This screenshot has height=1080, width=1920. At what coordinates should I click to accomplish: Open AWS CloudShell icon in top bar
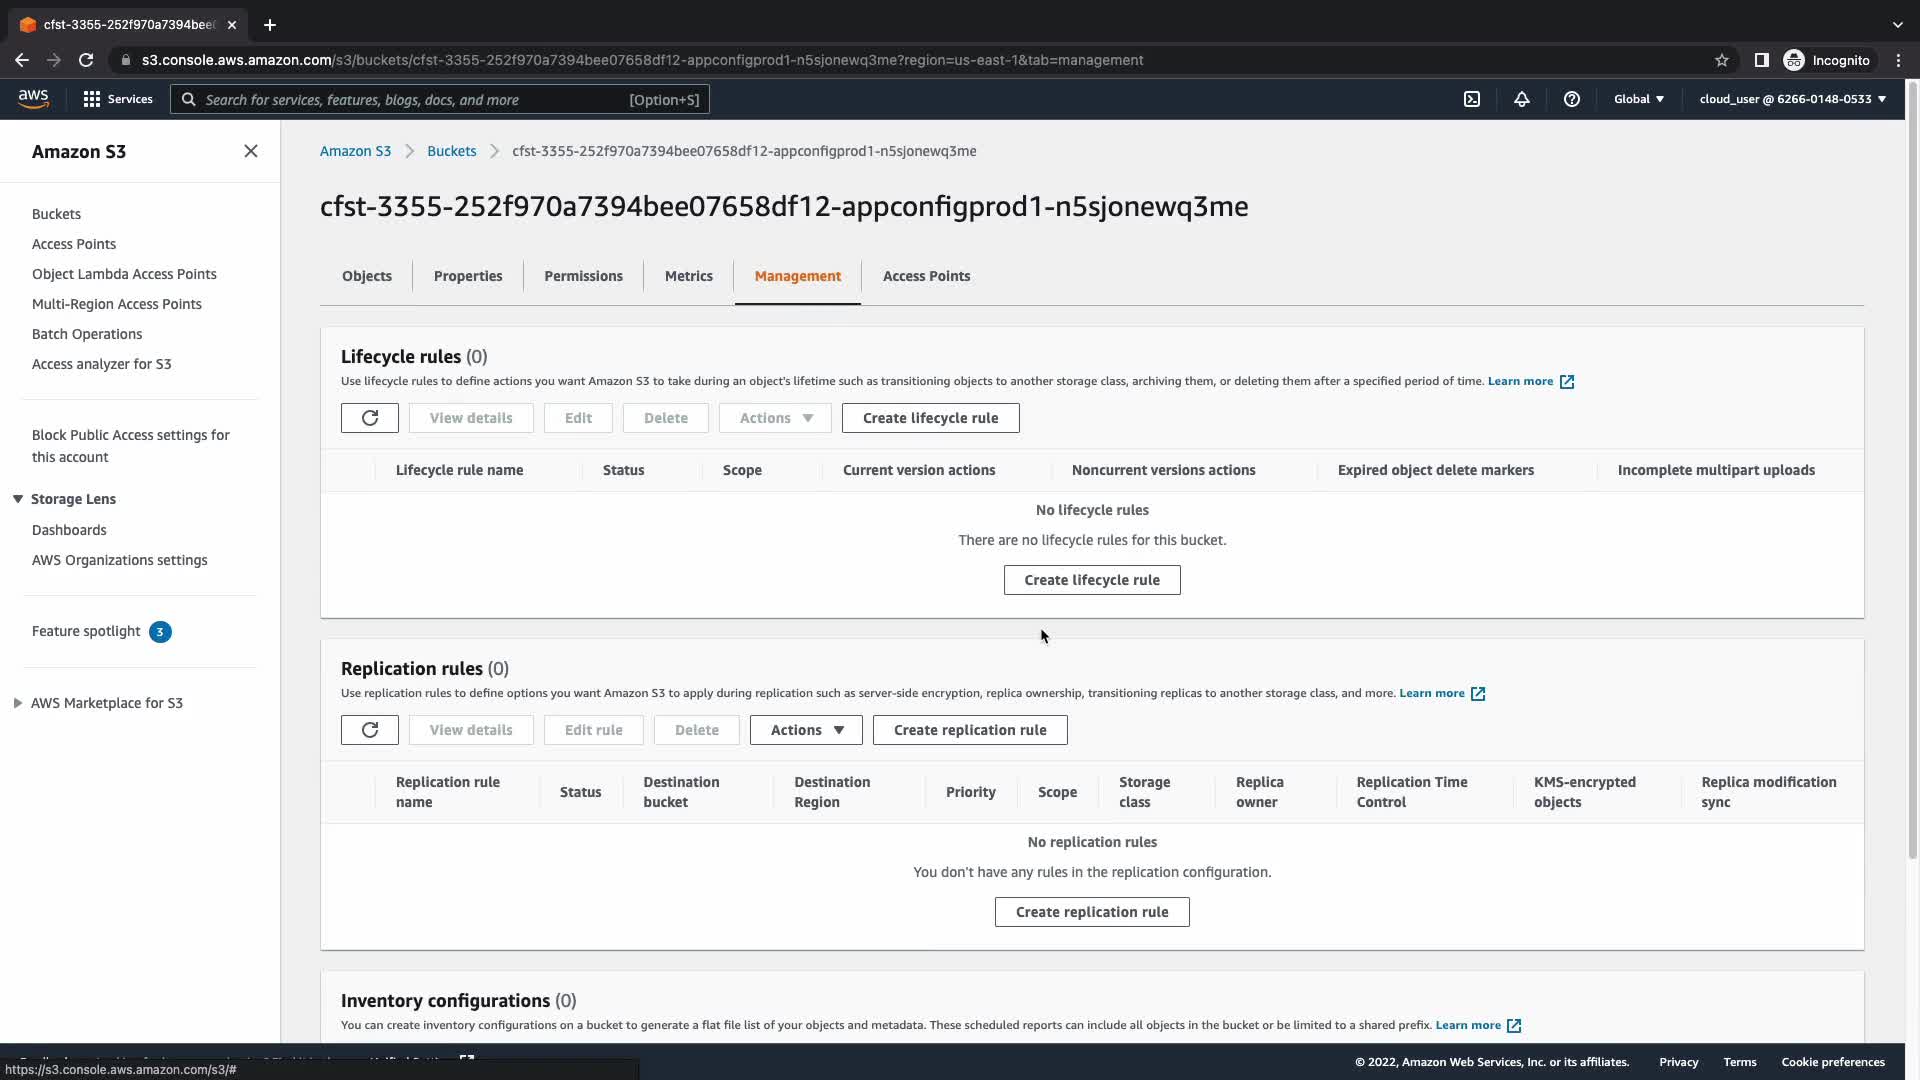click(x=1472, y=99)
